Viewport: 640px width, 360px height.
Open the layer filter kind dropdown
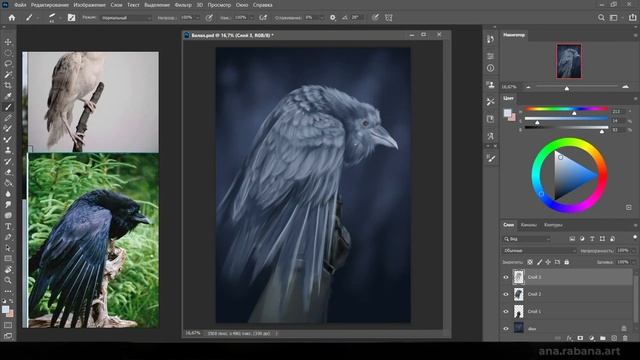coord(527,239)
